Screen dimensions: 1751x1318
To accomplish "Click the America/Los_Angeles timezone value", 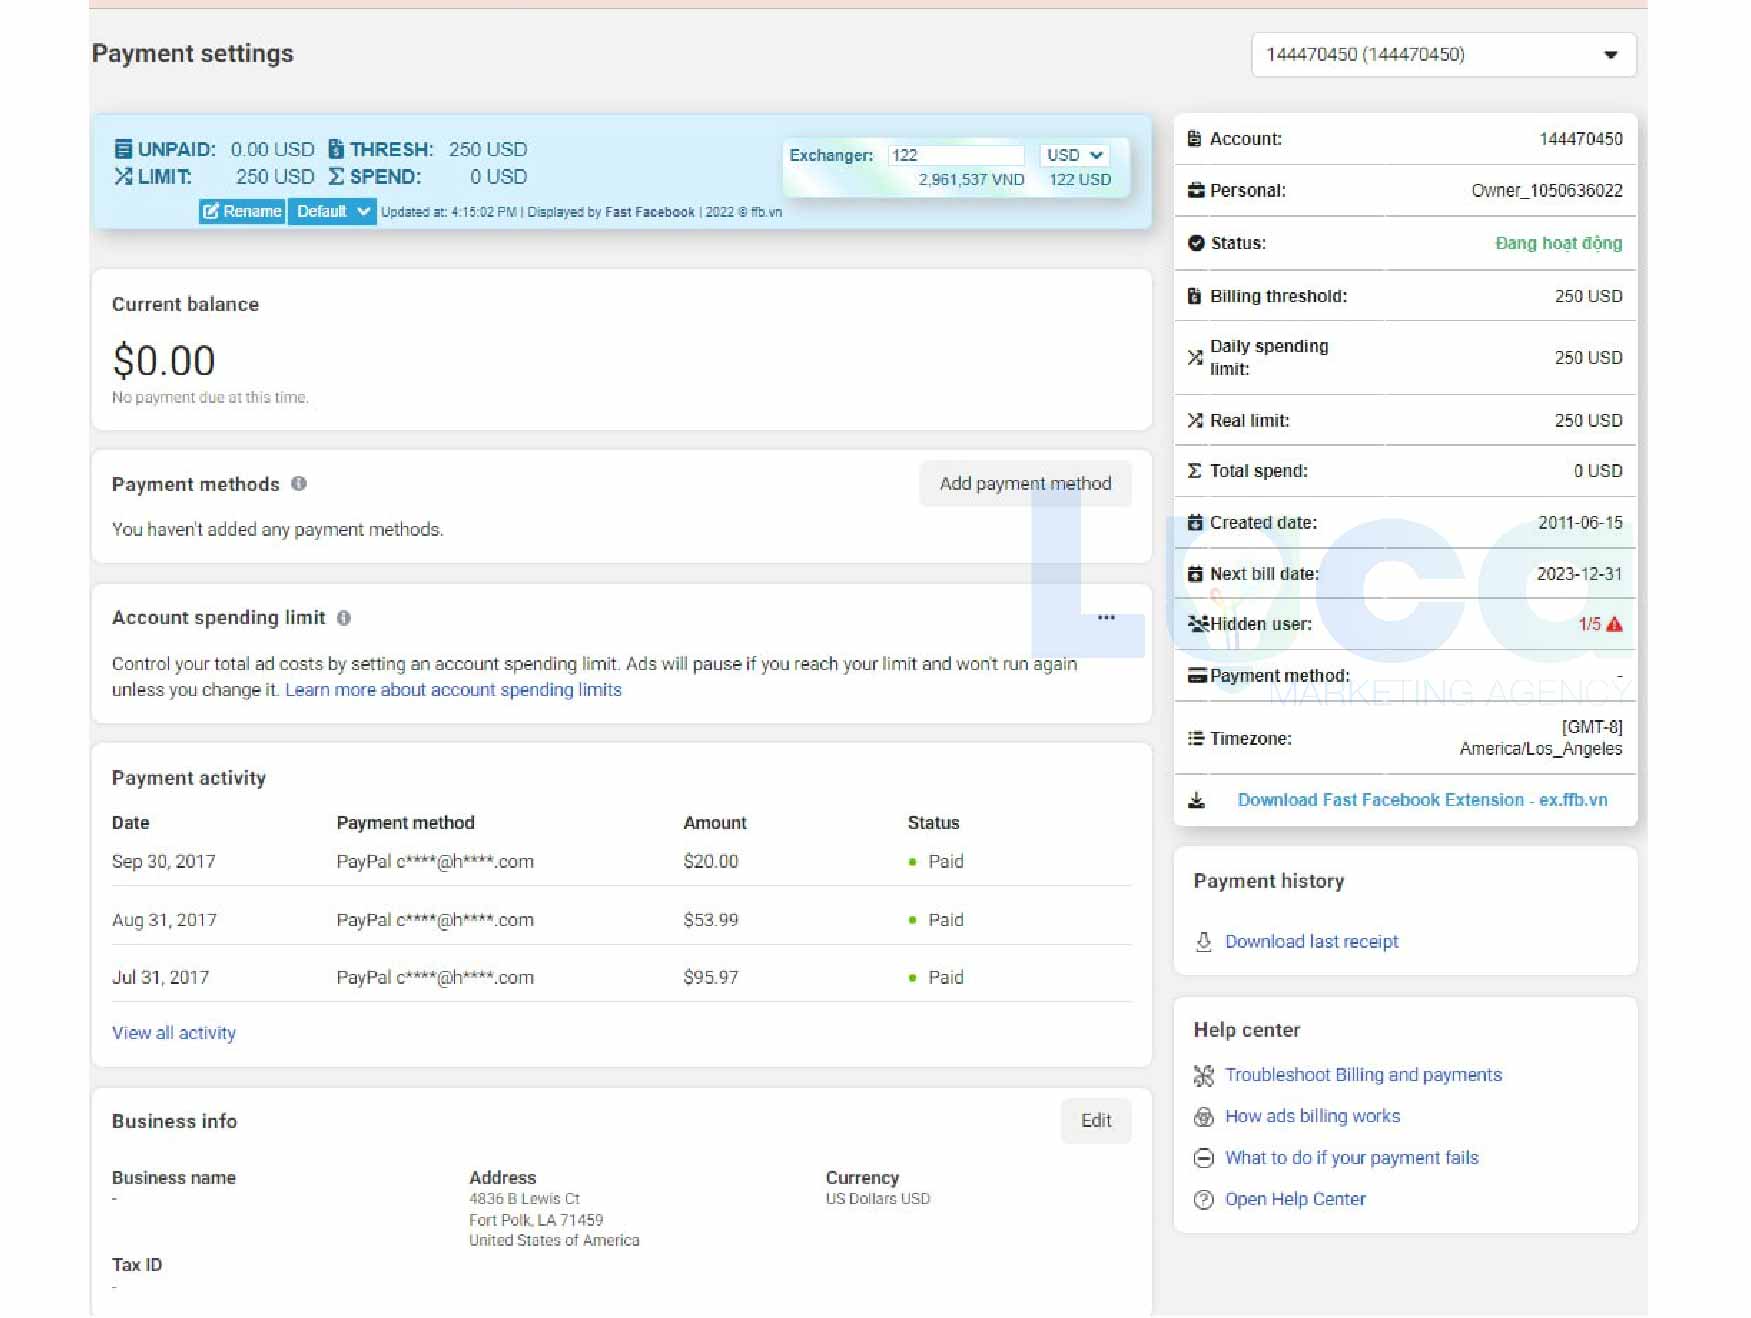I will [x=1541, y=749].
